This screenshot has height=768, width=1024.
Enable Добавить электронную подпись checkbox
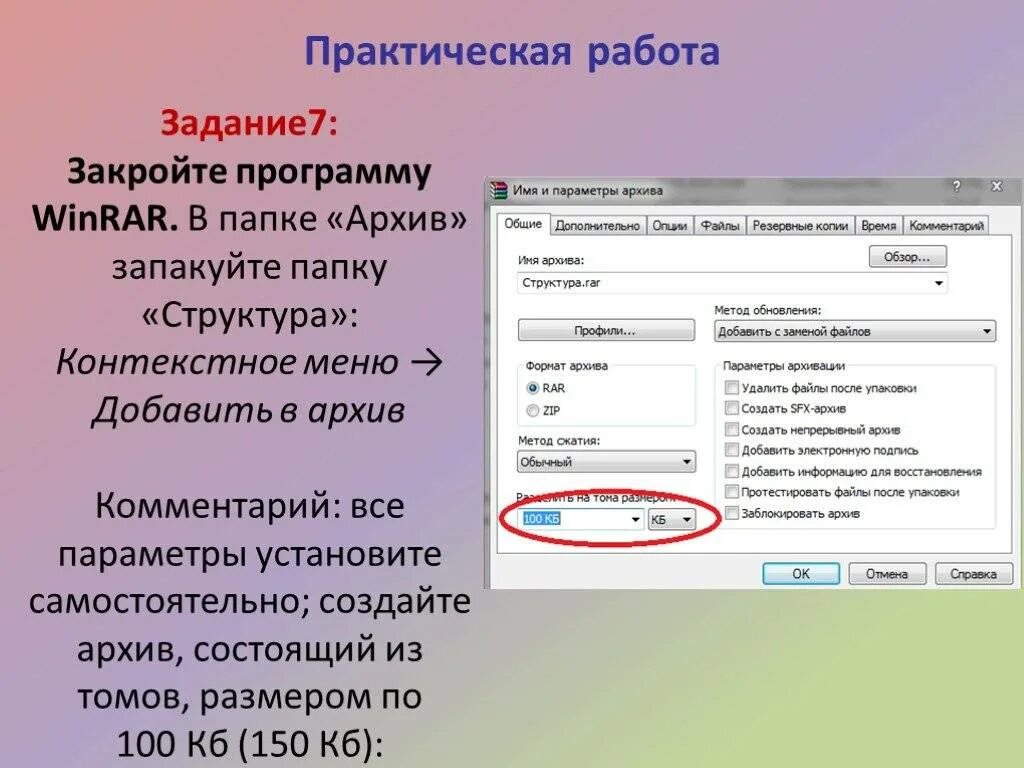point(732,450)
